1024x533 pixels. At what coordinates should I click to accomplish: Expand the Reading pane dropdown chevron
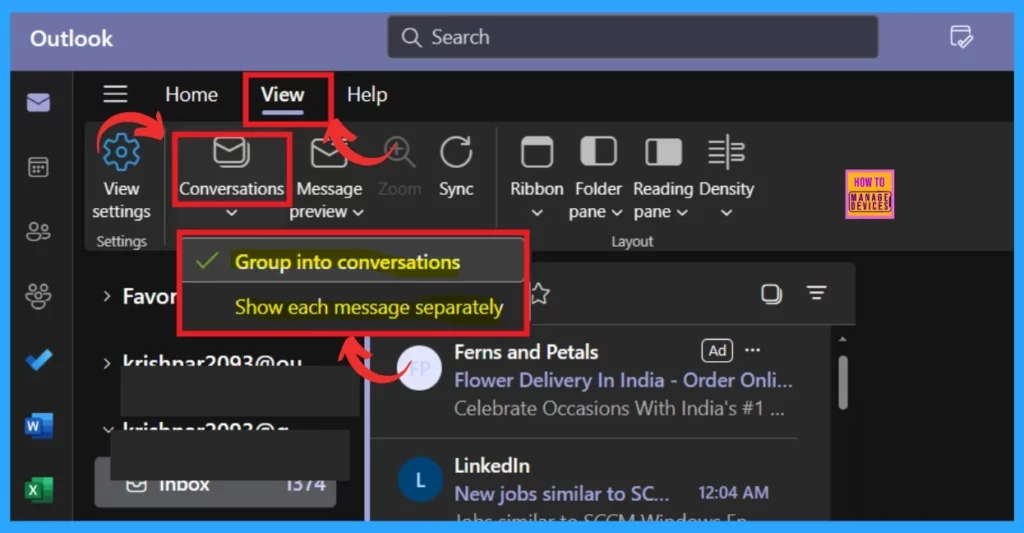click(682, 212)
